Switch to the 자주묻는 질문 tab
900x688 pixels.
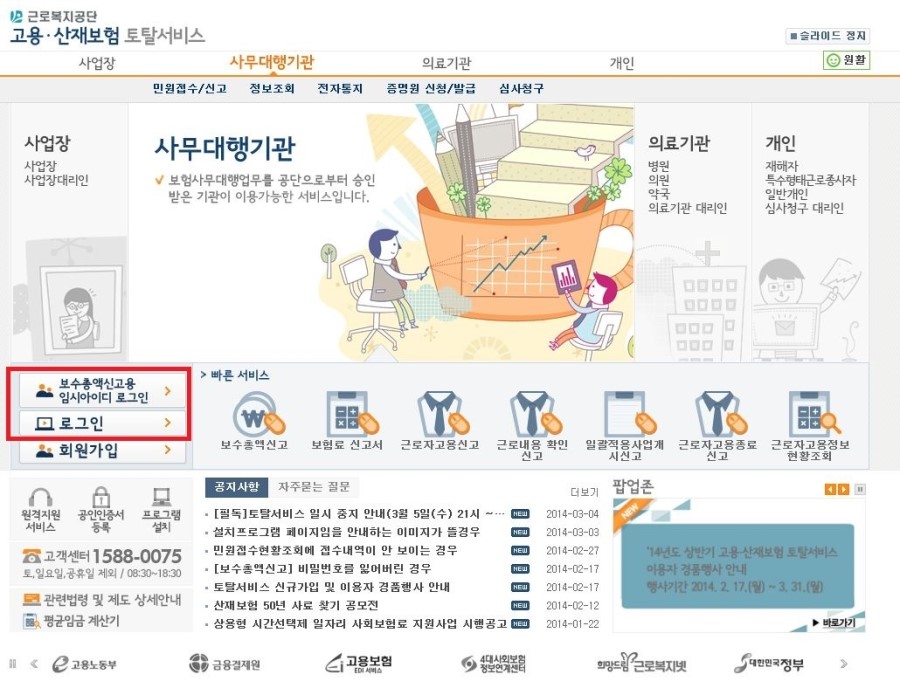(313, 487)
